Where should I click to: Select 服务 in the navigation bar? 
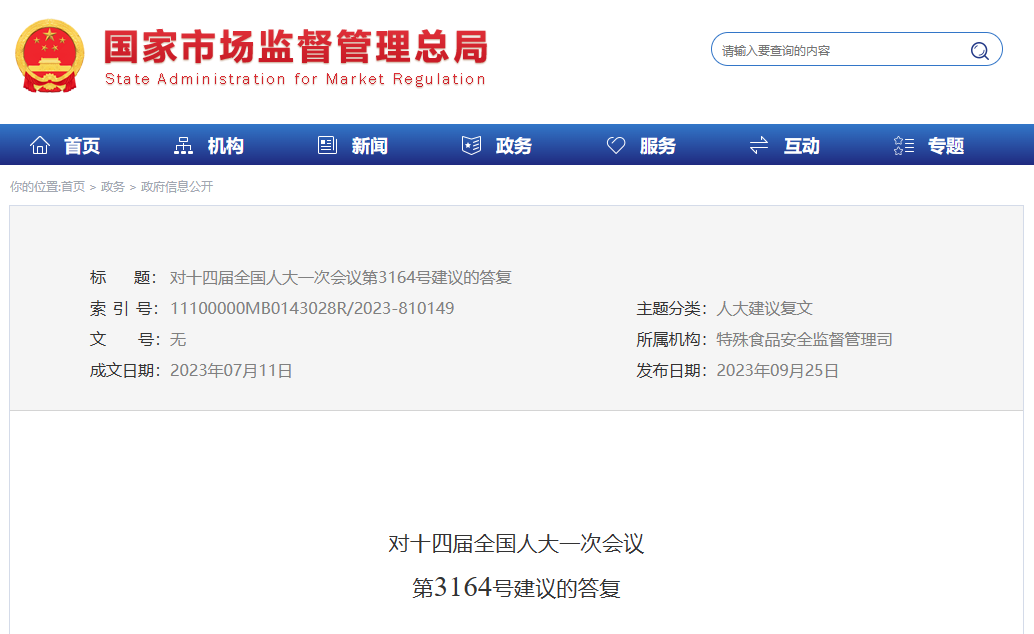(x=657, y=146)
